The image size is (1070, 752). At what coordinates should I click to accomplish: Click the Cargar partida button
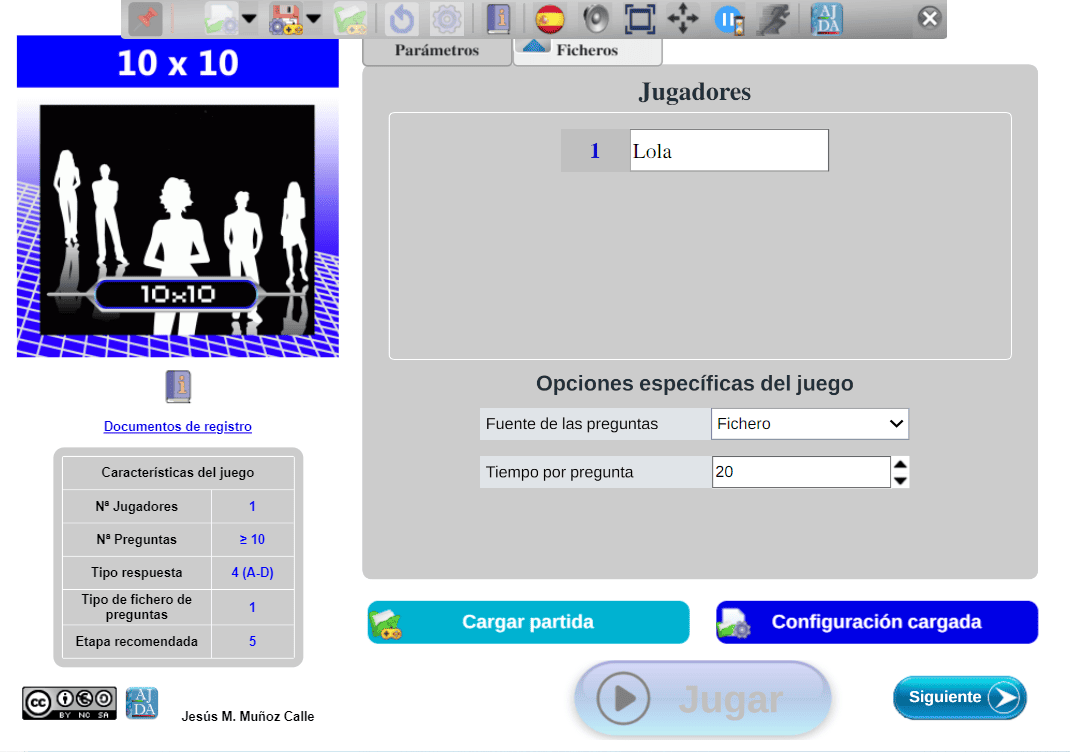[x=528, y=622]
